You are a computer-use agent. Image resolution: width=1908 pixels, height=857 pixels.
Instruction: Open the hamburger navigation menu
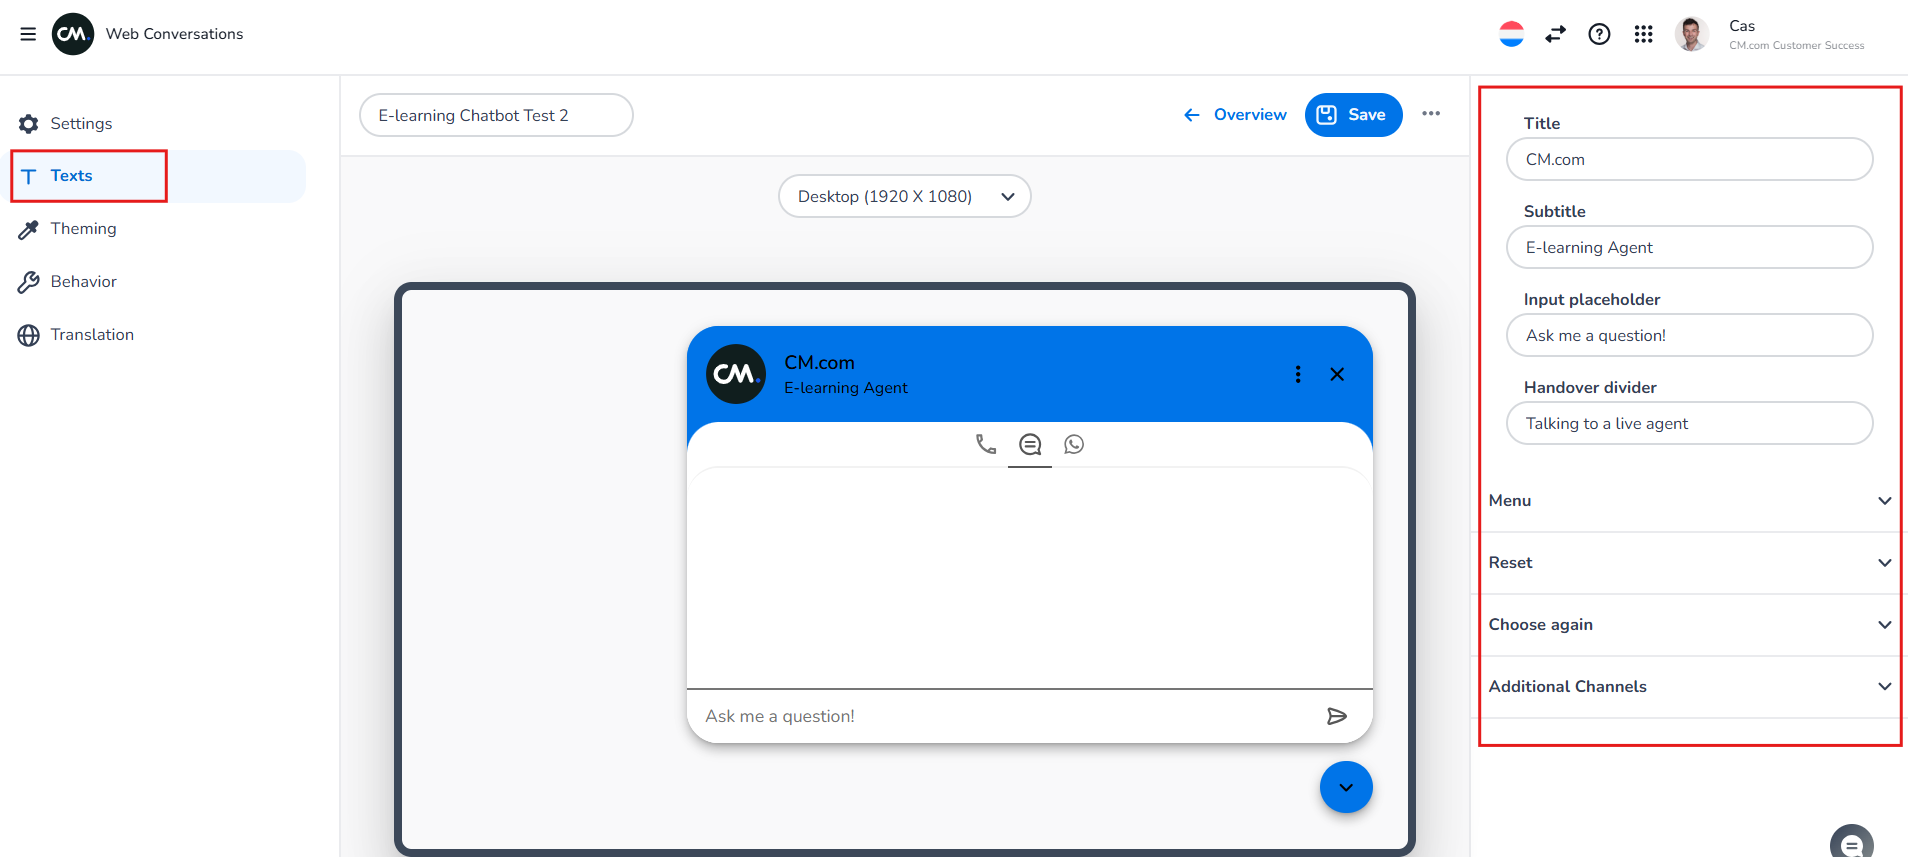pyautogui.click(x=28, y=34)
